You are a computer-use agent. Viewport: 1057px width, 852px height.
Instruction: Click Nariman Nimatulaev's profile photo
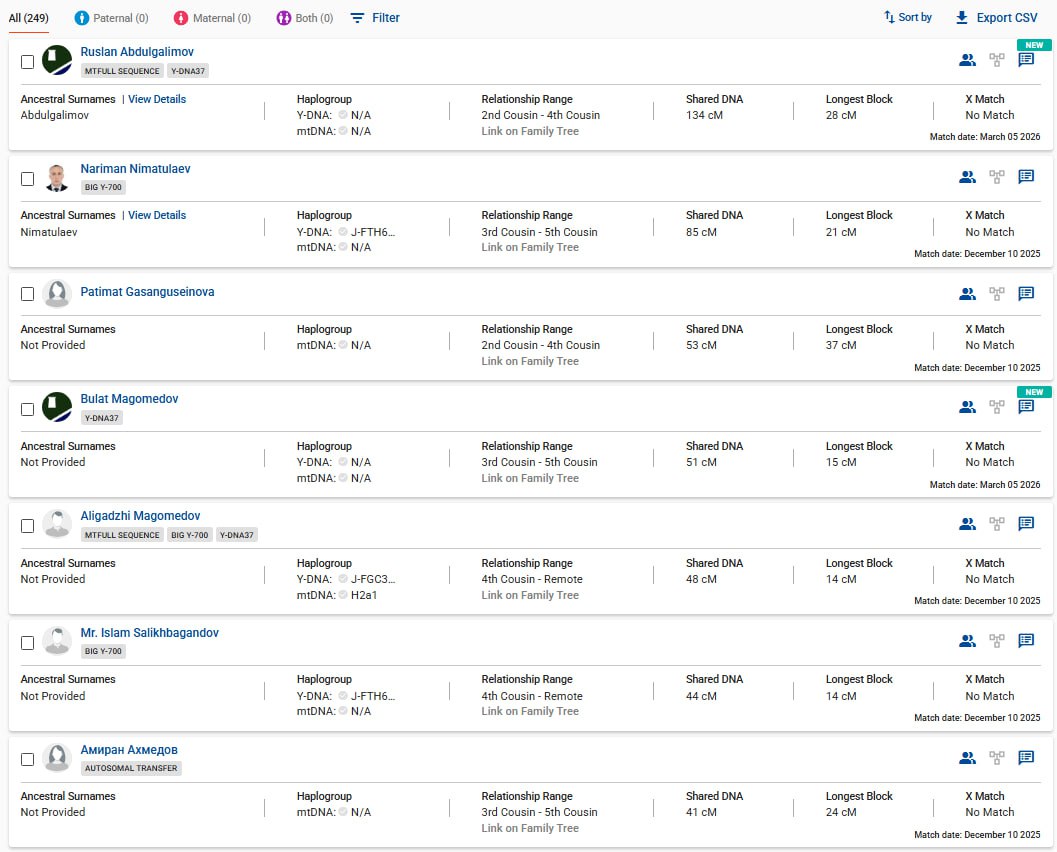[x=57, y=178]
